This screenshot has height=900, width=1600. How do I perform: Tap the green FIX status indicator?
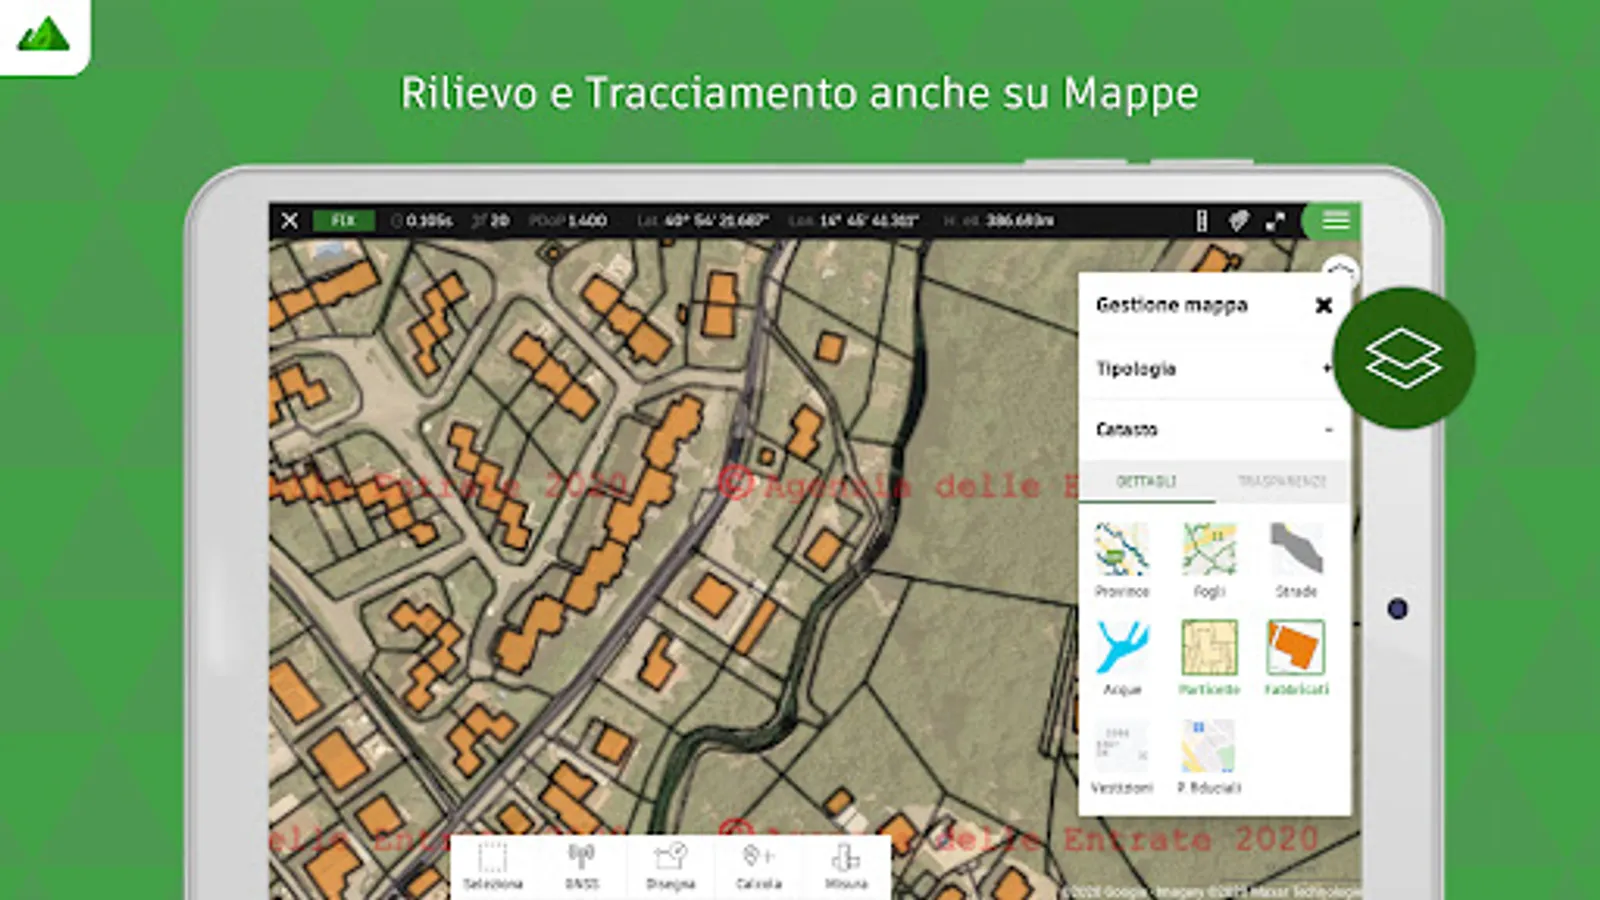343,220
